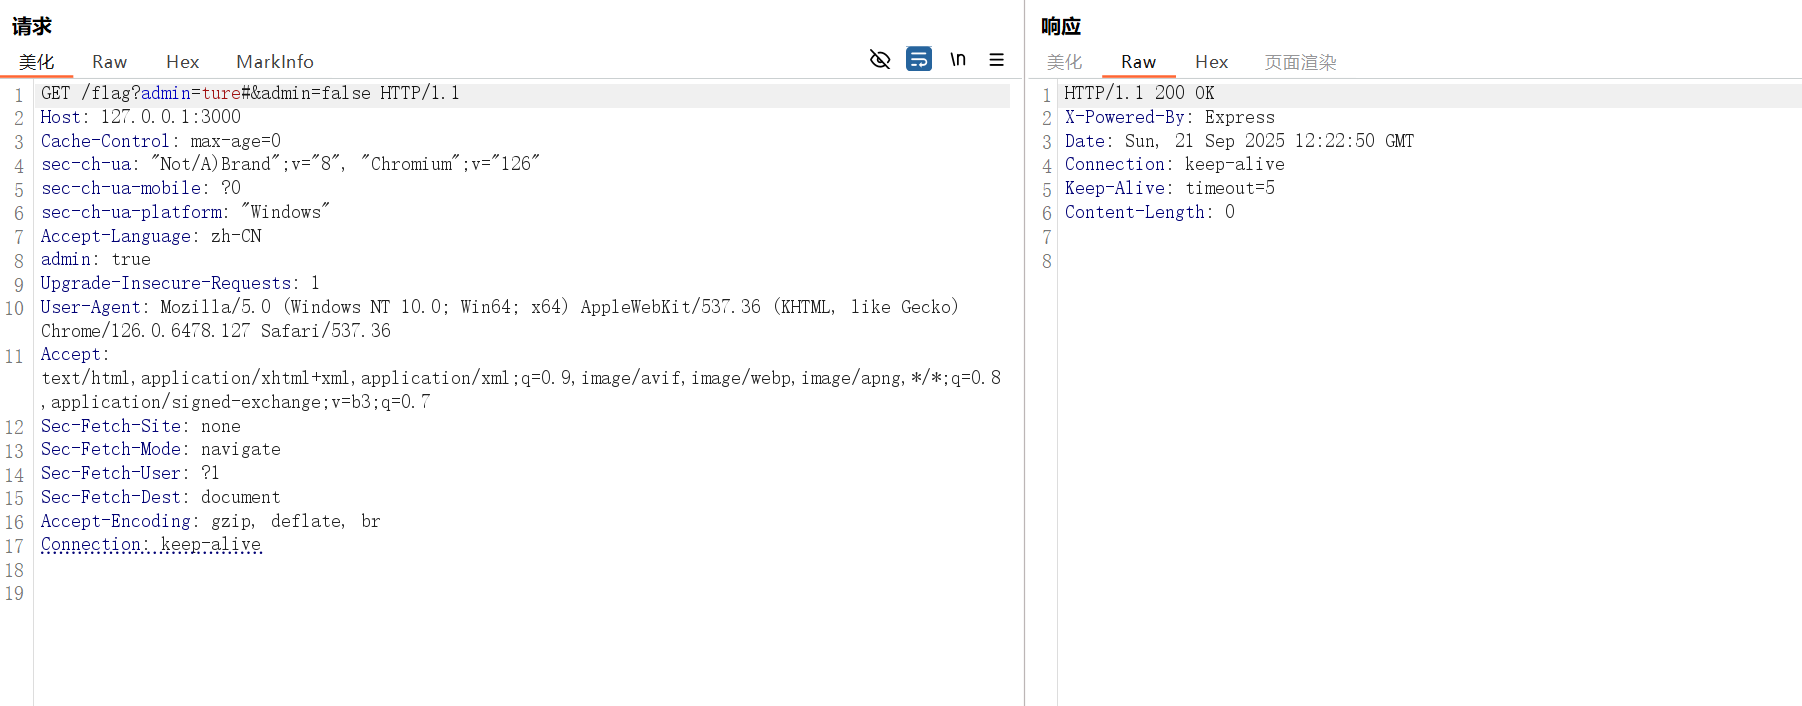Screen dimensions: 1802x706
Task: Switch to response Hex tab
Action: pos(1211,62)
